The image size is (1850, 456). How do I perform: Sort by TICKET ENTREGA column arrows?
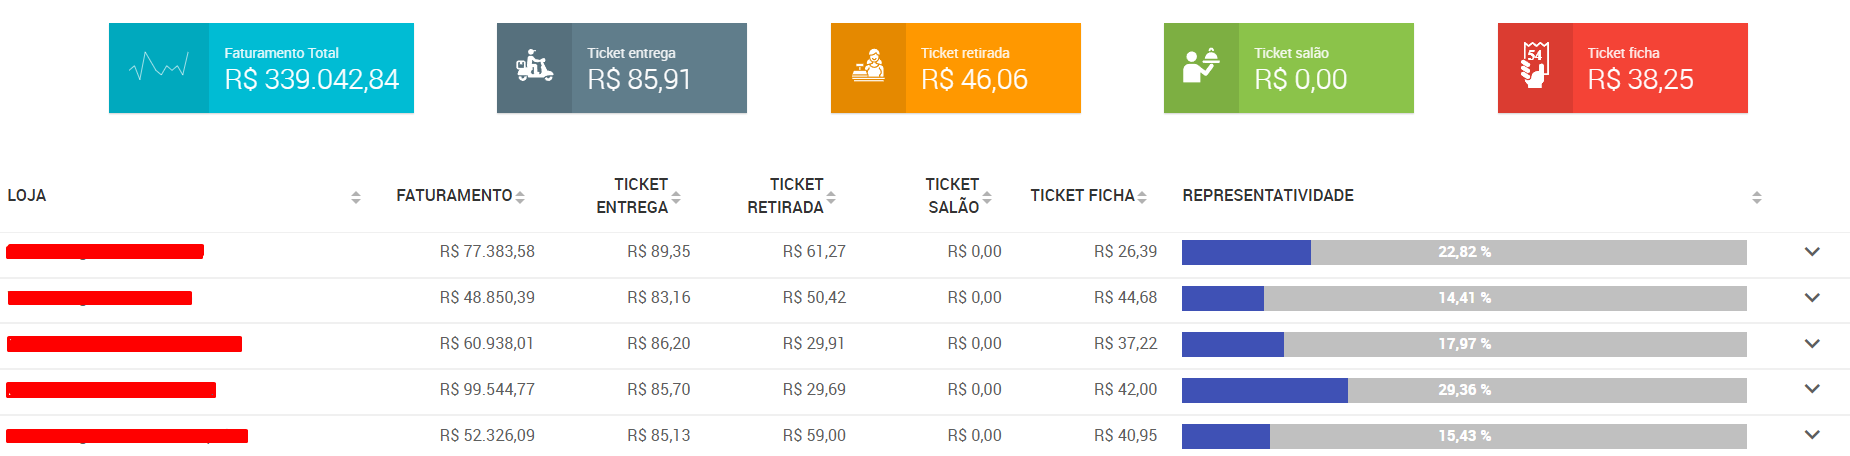tap(676, 198)
